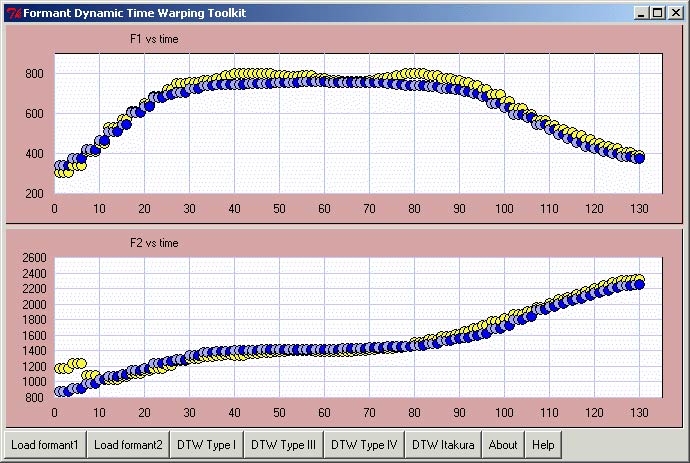Click the first yellow point in F1 plot

click(59, 173)
